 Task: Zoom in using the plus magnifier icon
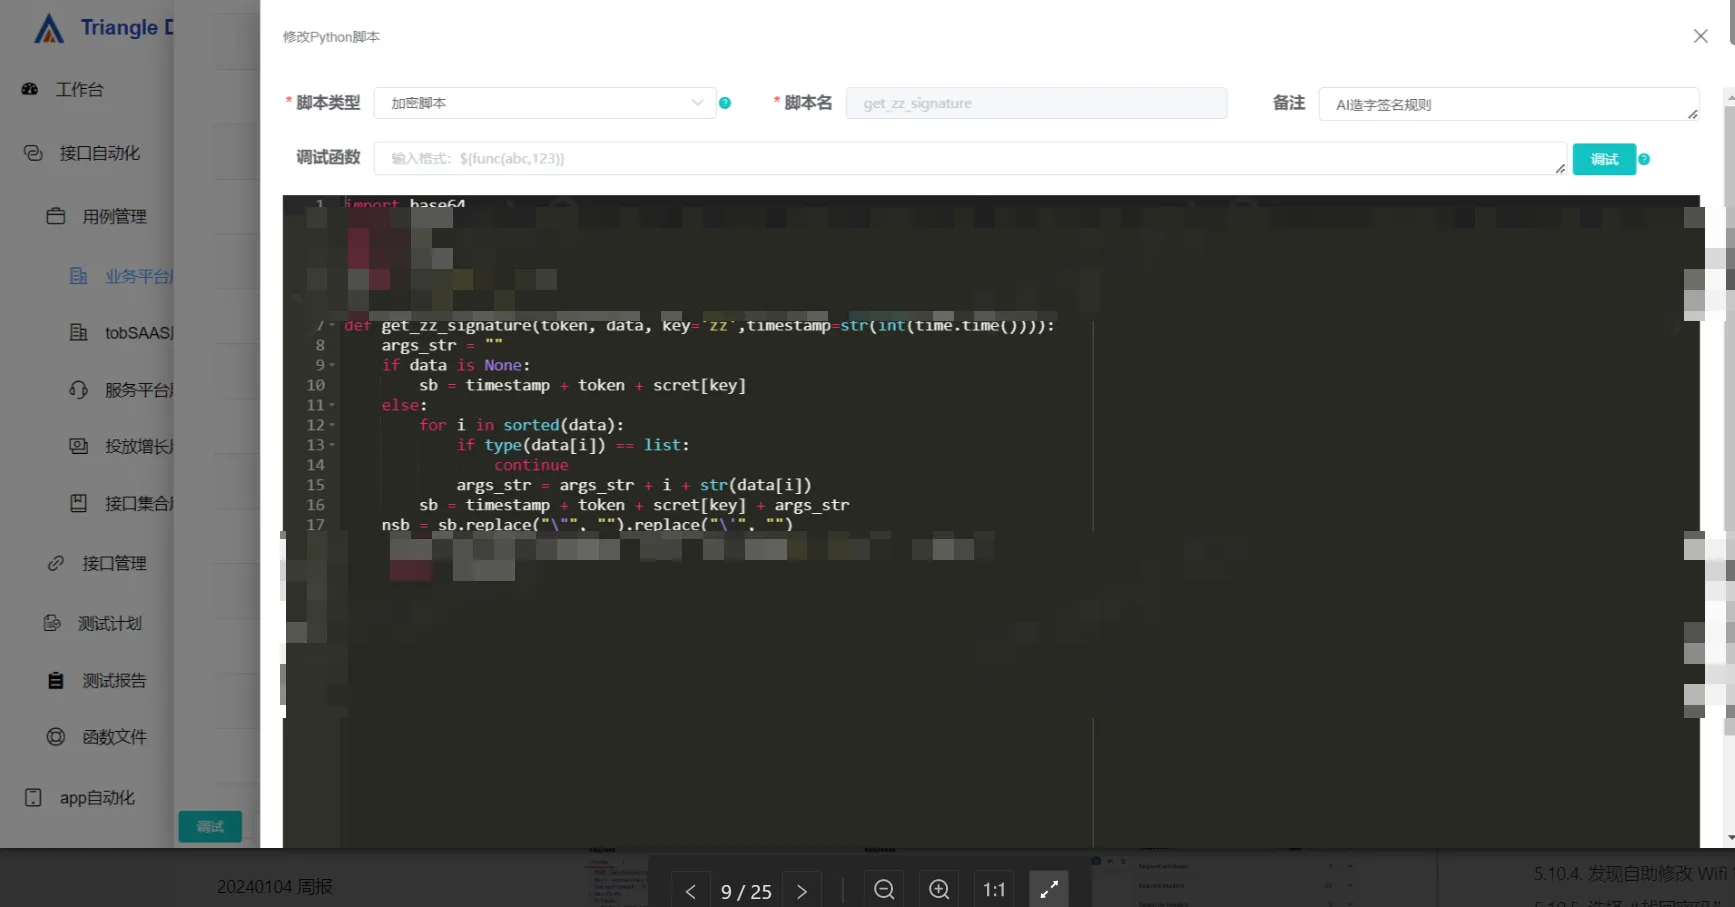[x=939, y=889]
